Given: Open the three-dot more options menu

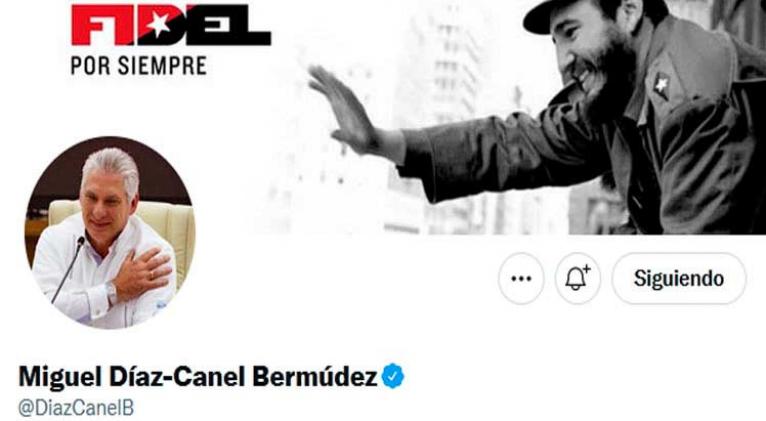Looking at the screenshot, I should pyautogui.click(x=521, y=278).
